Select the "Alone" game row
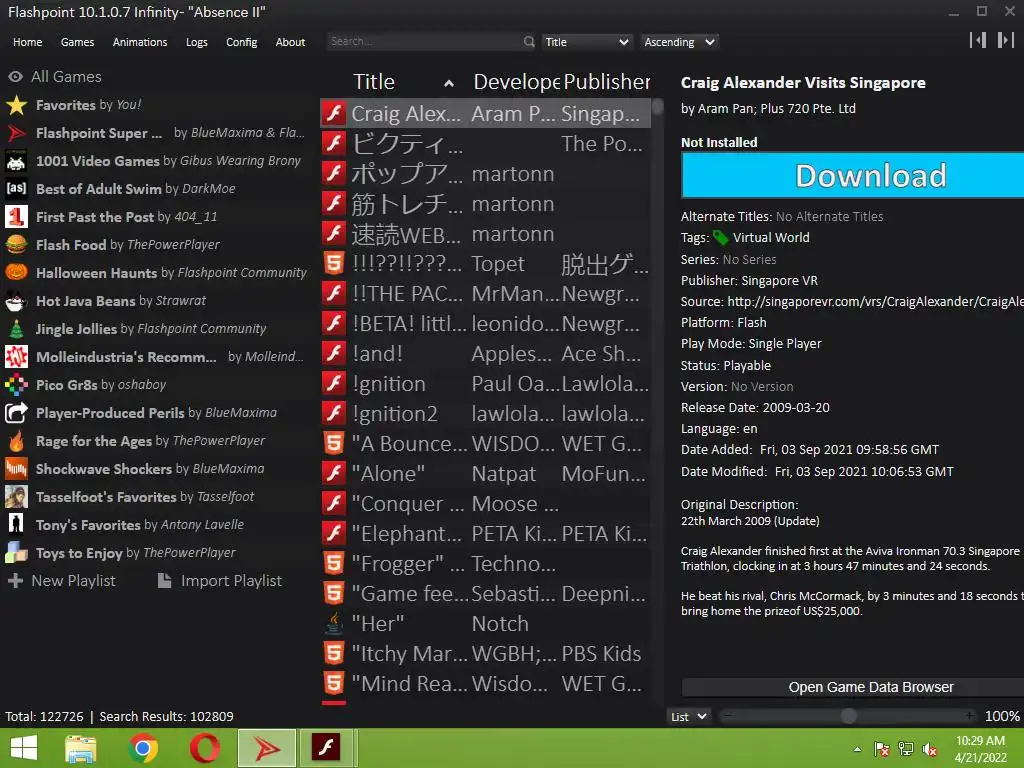1024x768 pixels. [x=486, y=473]
